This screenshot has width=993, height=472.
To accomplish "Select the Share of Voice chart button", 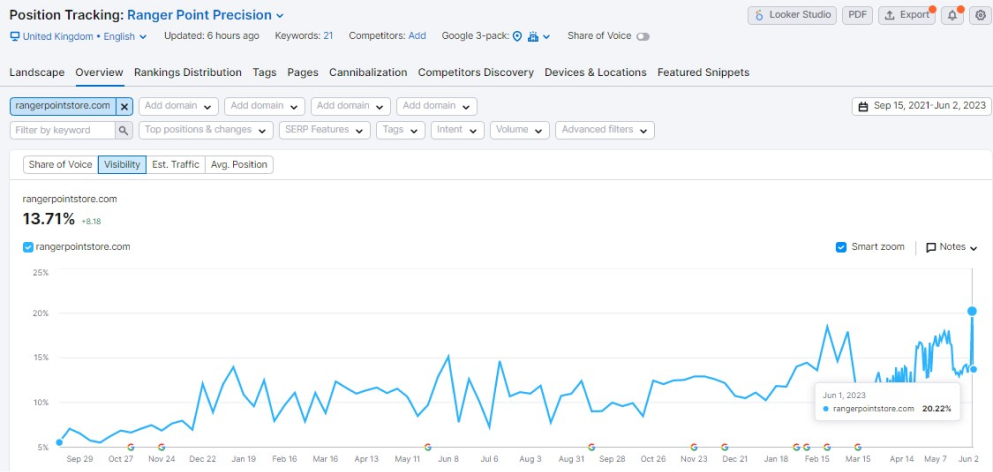I will click(61, 165).
